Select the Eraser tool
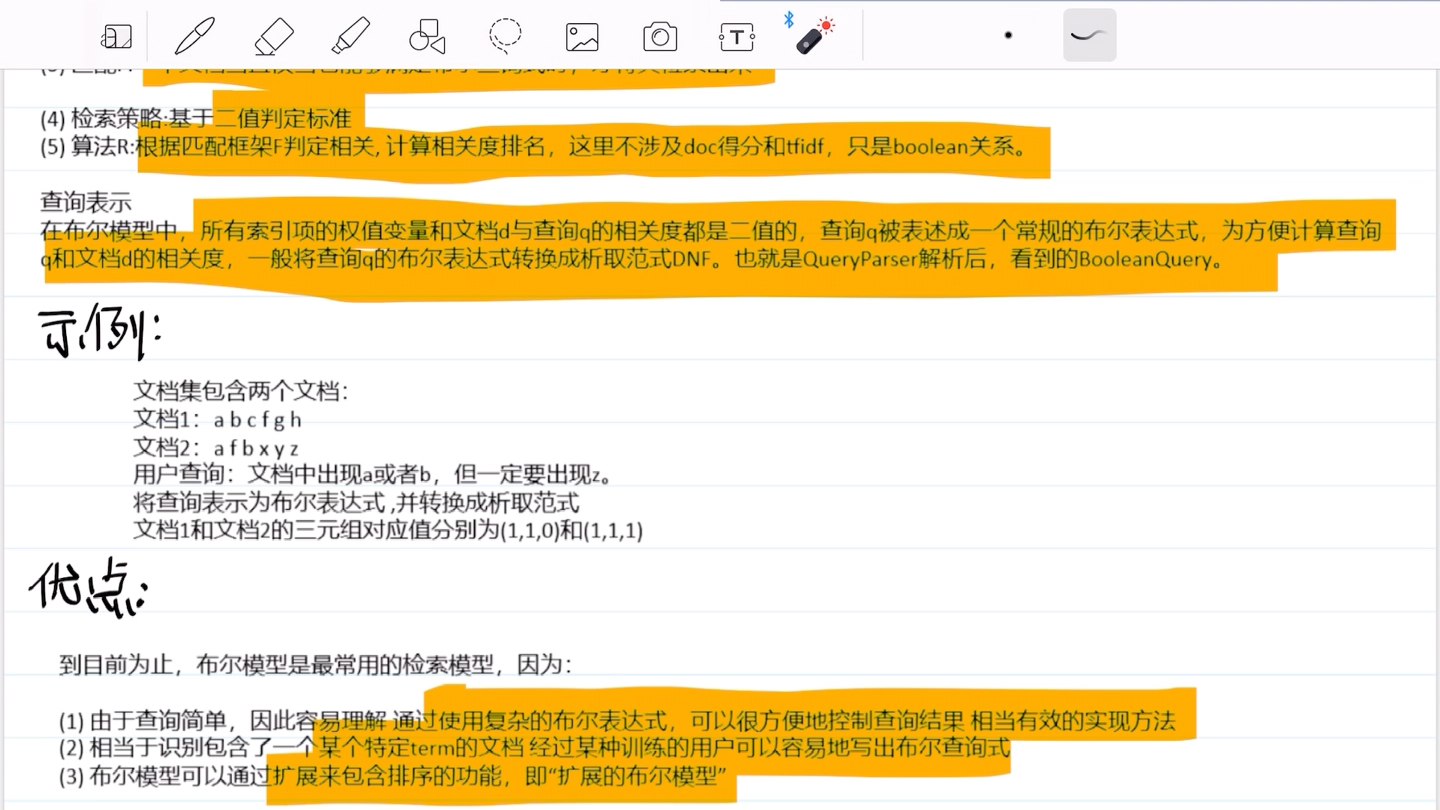The height and width of the screenshot is (810, 1440). (x=273, y=37)
